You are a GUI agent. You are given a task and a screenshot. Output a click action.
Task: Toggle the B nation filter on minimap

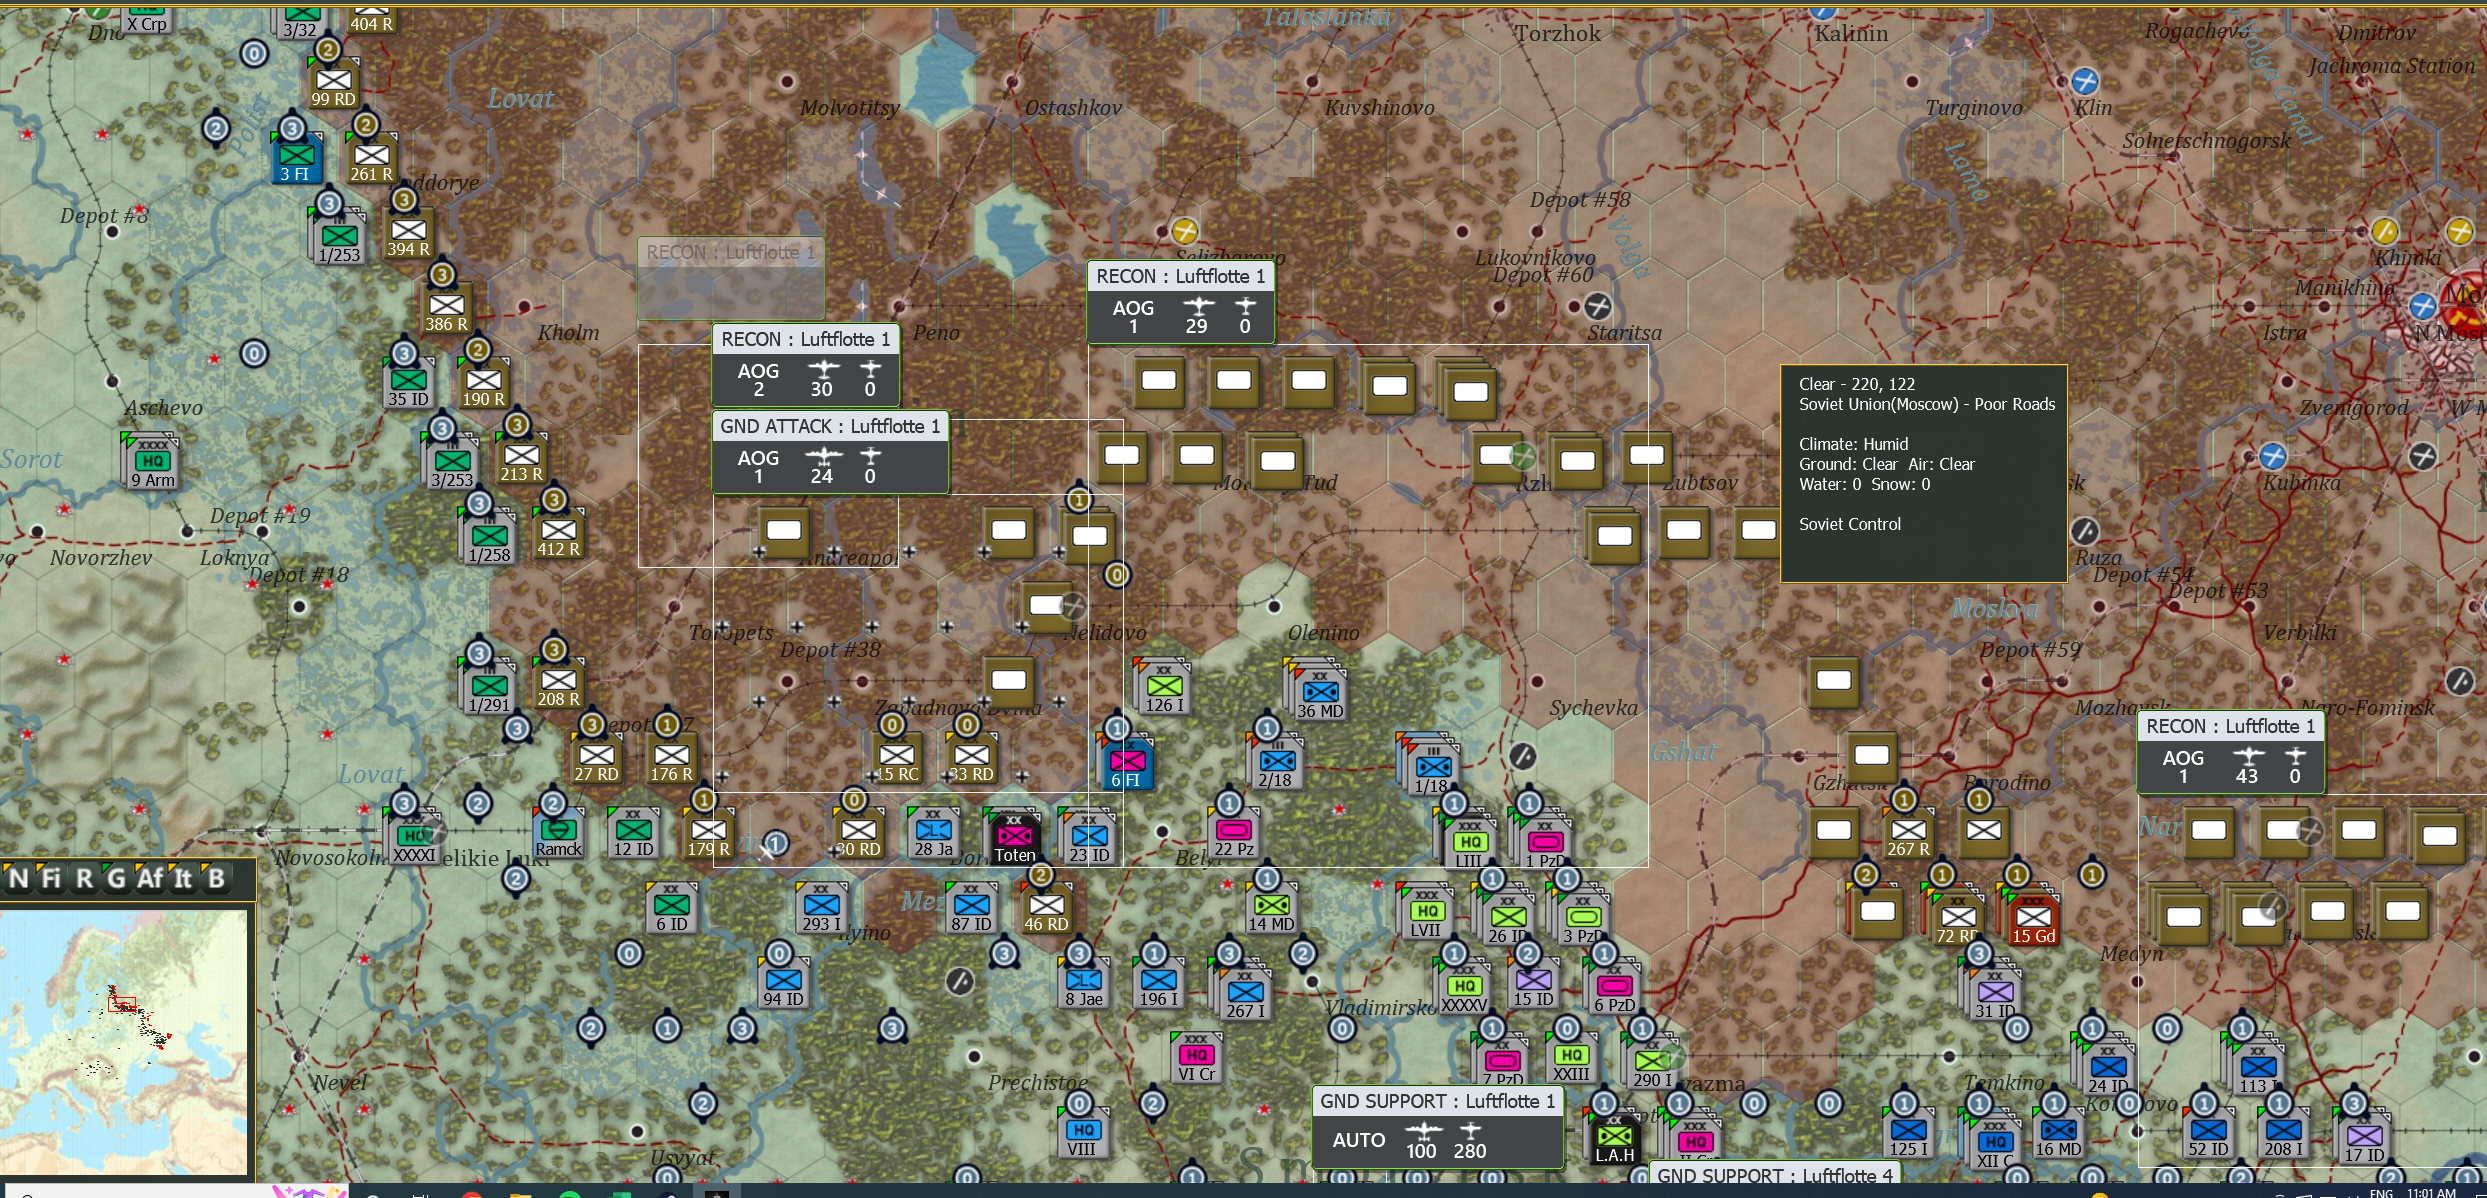click(x=215, y=878)
